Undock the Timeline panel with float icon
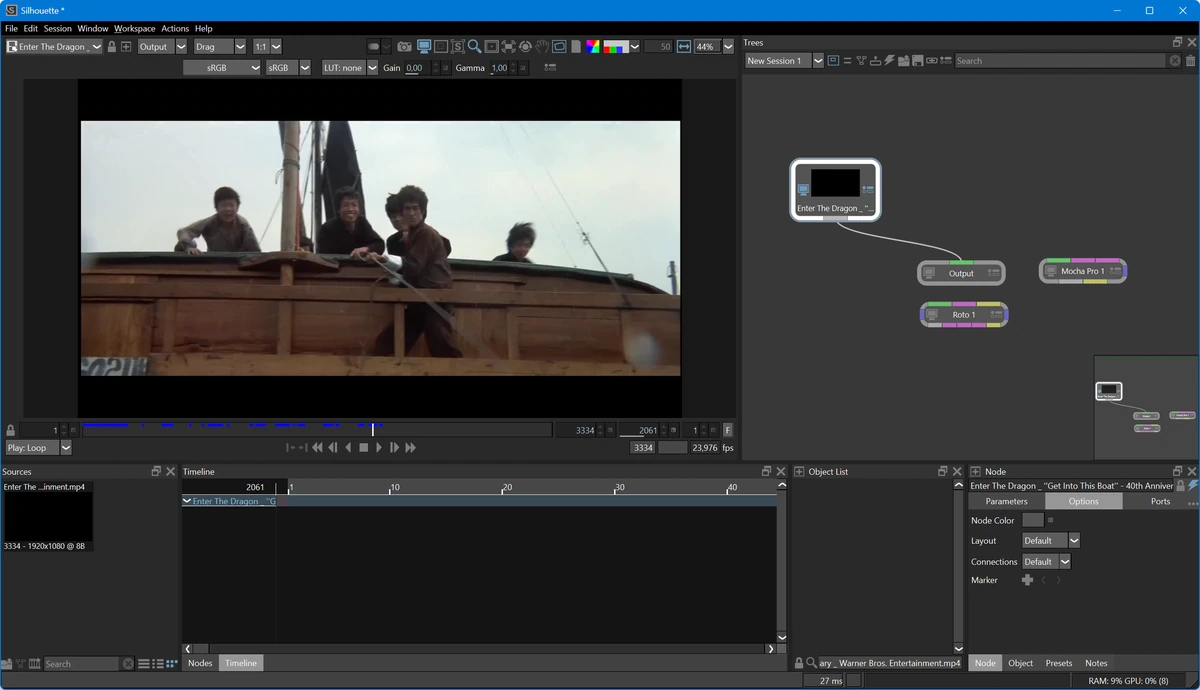This screenshot has width=1200, height=690. tap(767, 471)
